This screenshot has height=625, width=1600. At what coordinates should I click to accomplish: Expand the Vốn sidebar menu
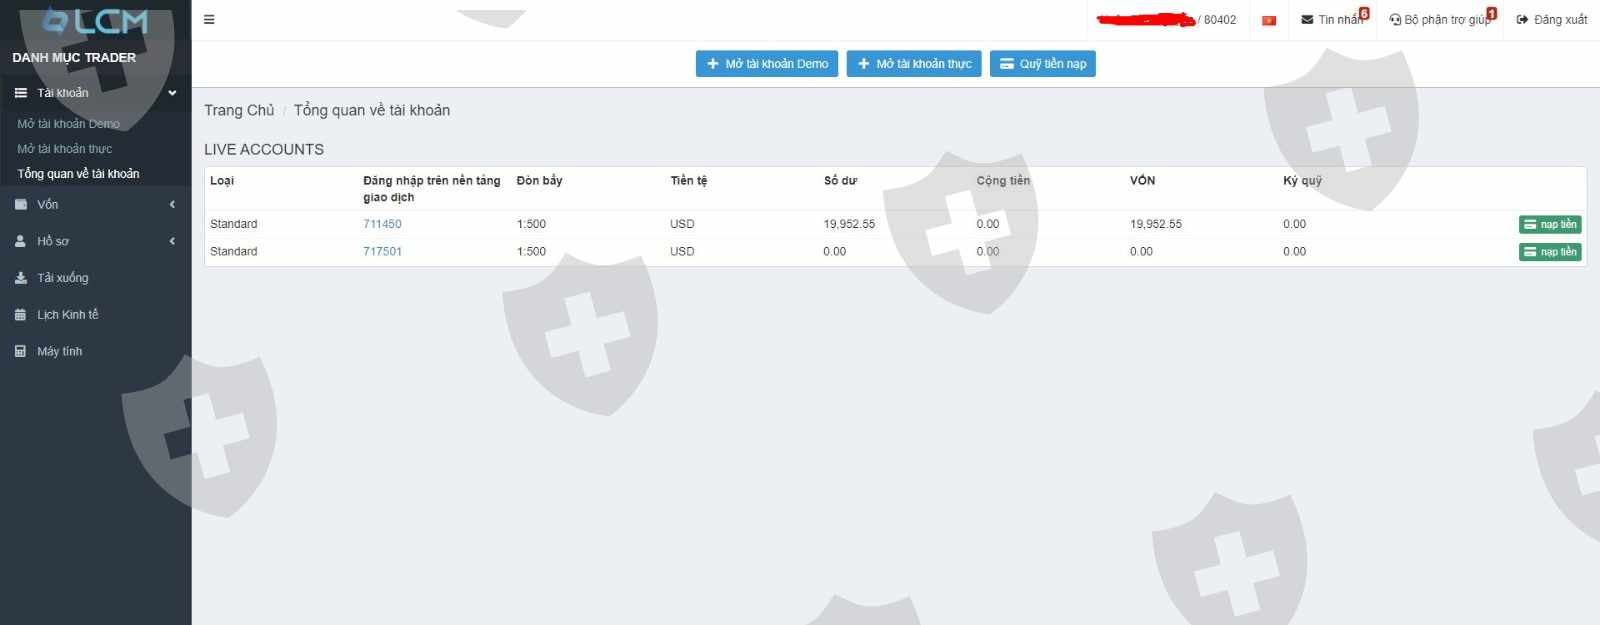(x=95, y=205)
